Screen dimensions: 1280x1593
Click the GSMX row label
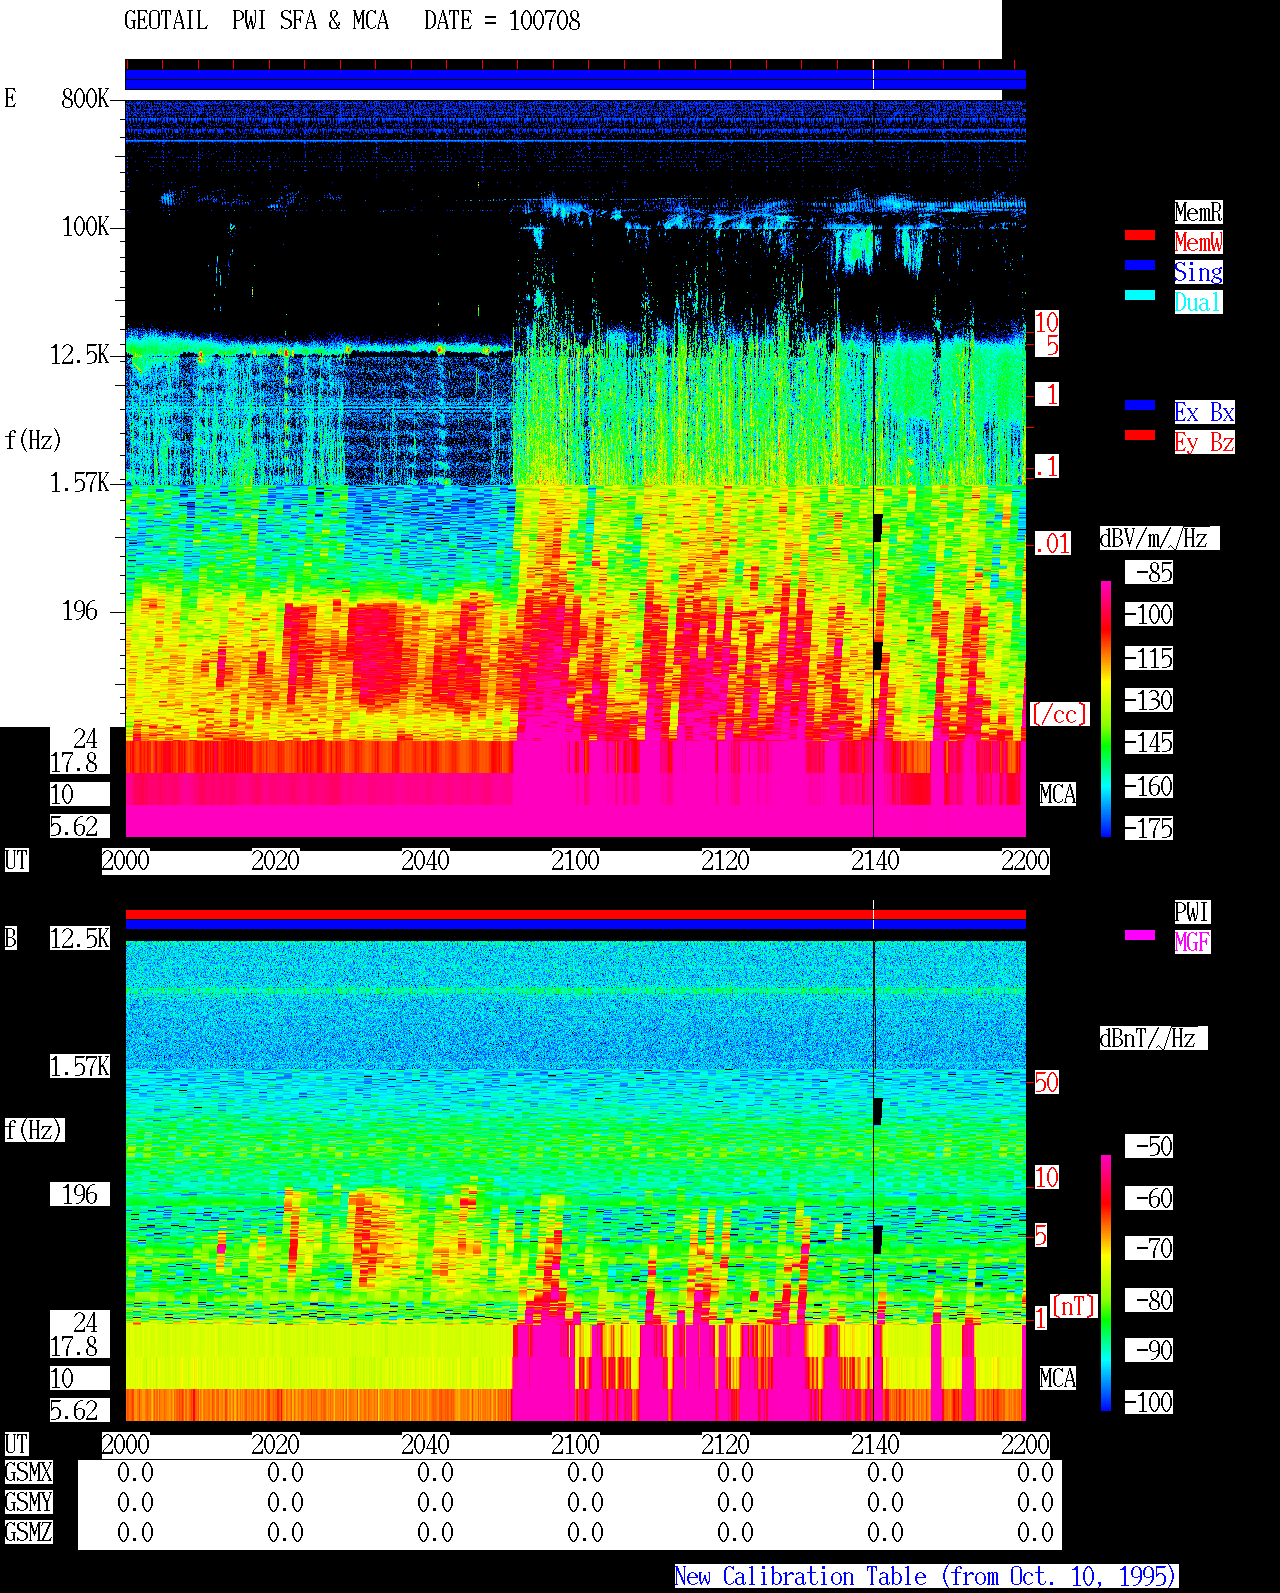[x=29, y=1473]
